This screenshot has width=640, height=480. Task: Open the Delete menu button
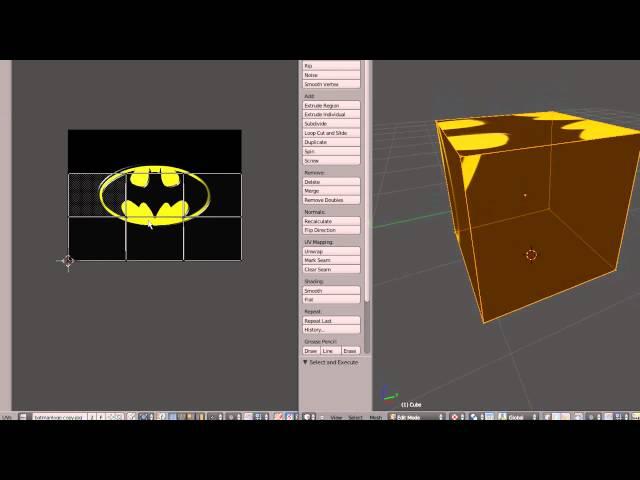[x=331, y=182]
